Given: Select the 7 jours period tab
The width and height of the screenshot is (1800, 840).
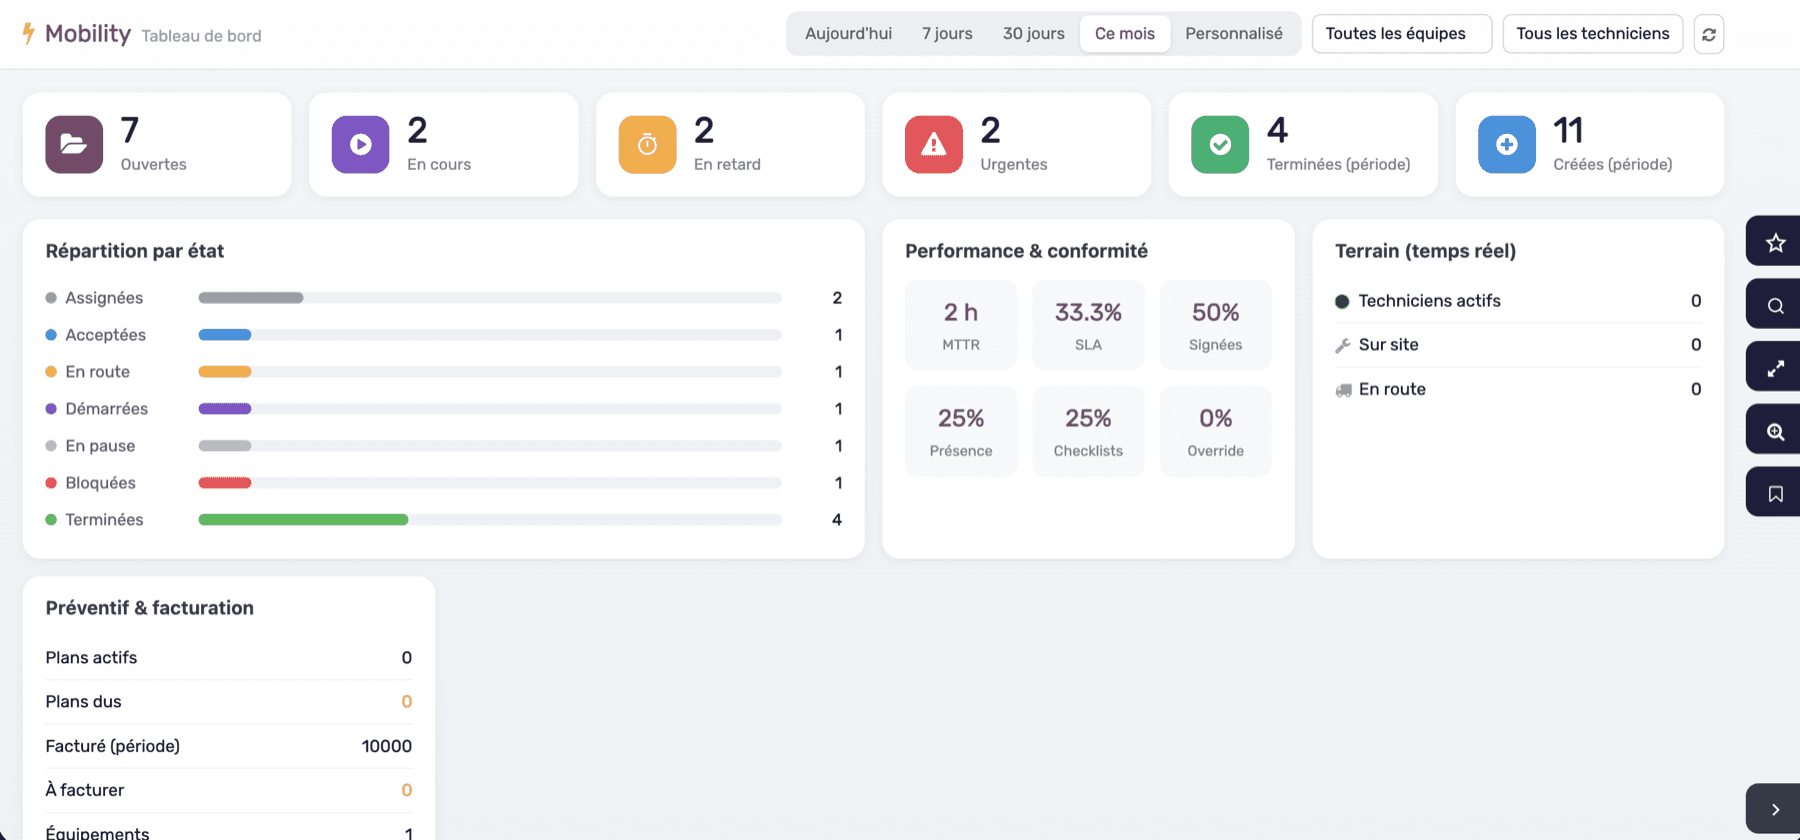Looking at the screenshot, I should 947,34.
